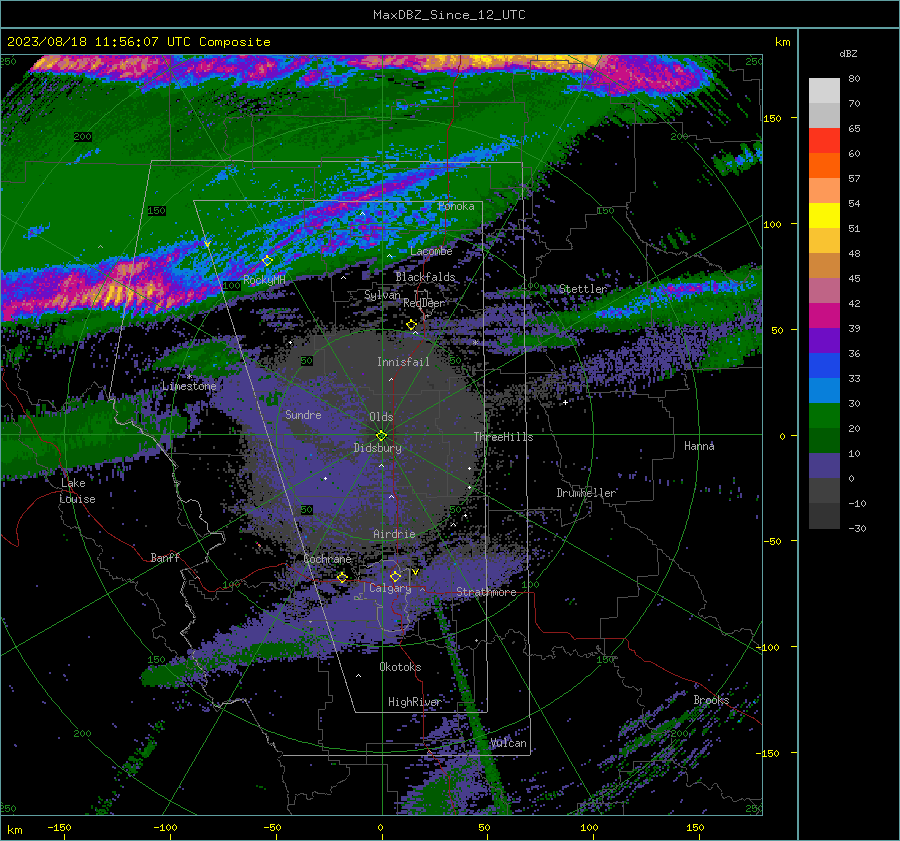Click the Banff label

point(165,557)
